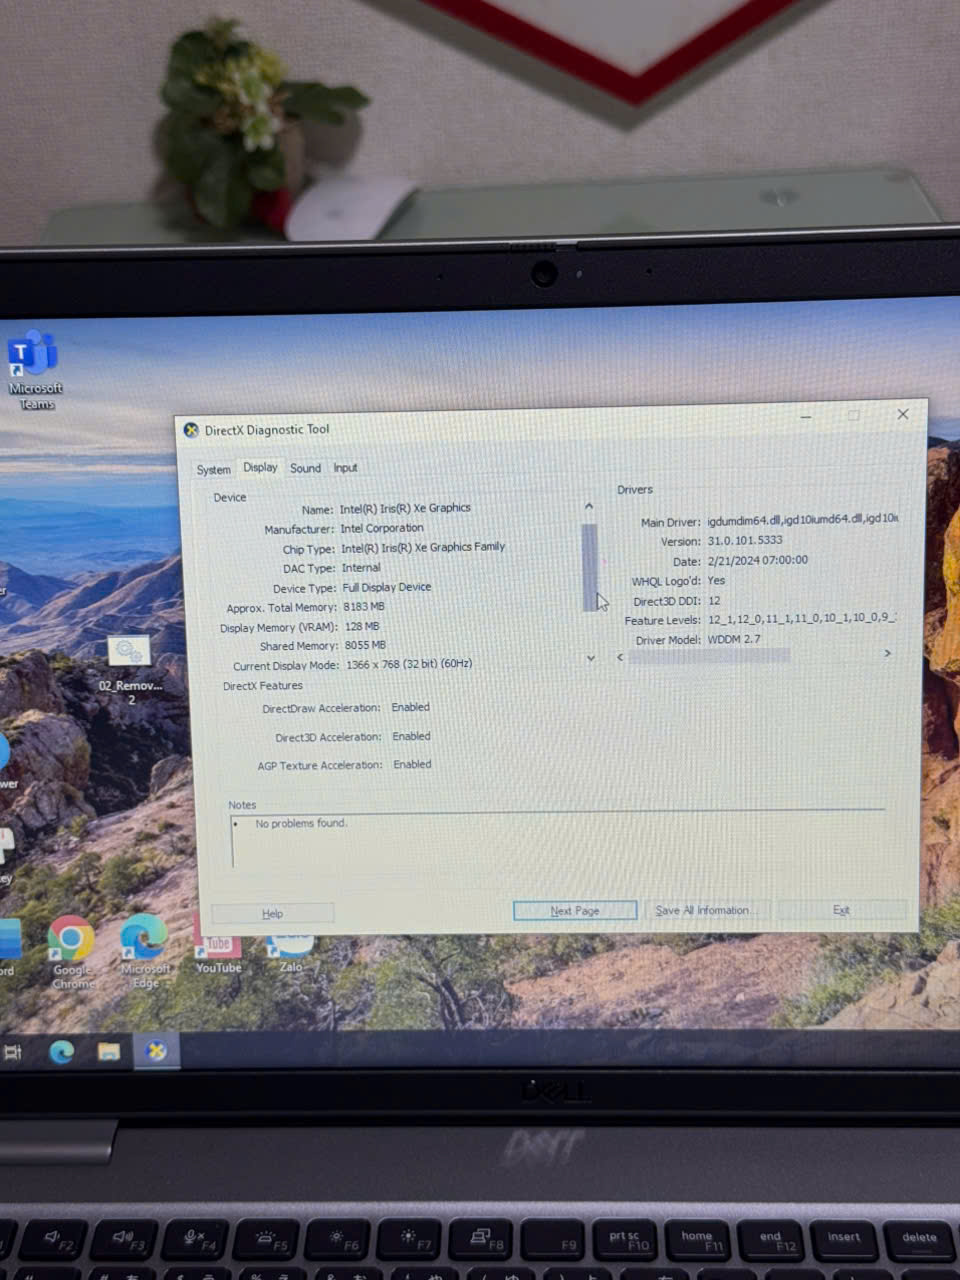Click the DAC Type value "Internal"
Image resolution: width=960 pixels, height=1280 pixels.
(x=361, y=567)
